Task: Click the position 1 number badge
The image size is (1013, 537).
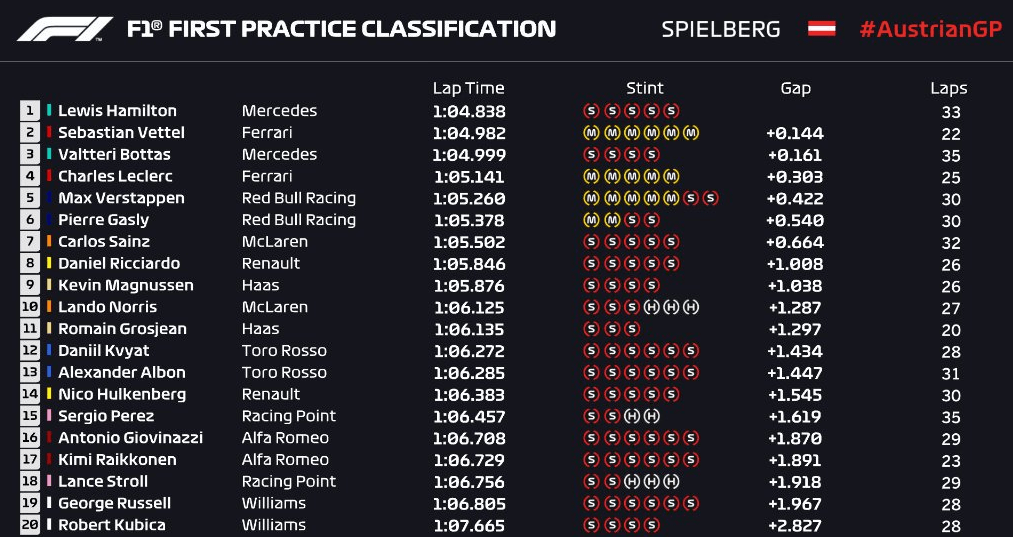Action: coord(30,111)
